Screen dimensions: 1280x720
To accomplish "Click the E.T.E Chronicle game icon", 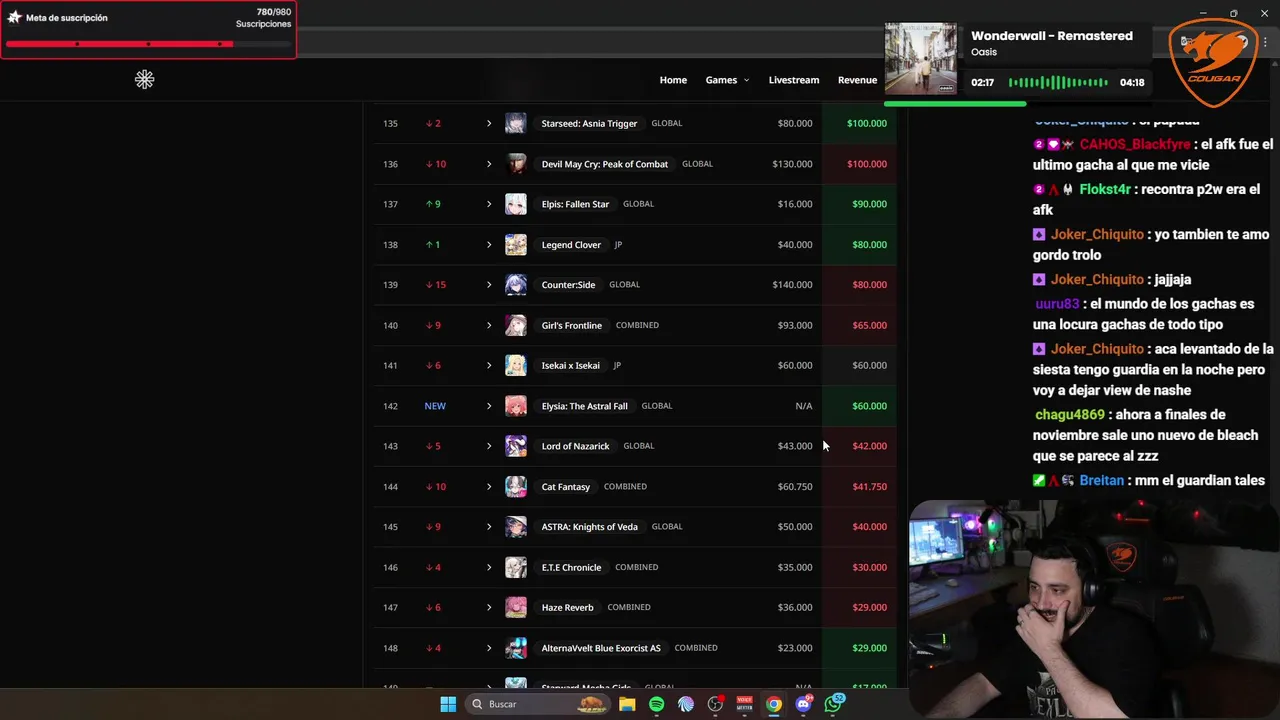I will click(x=516, y=567).
